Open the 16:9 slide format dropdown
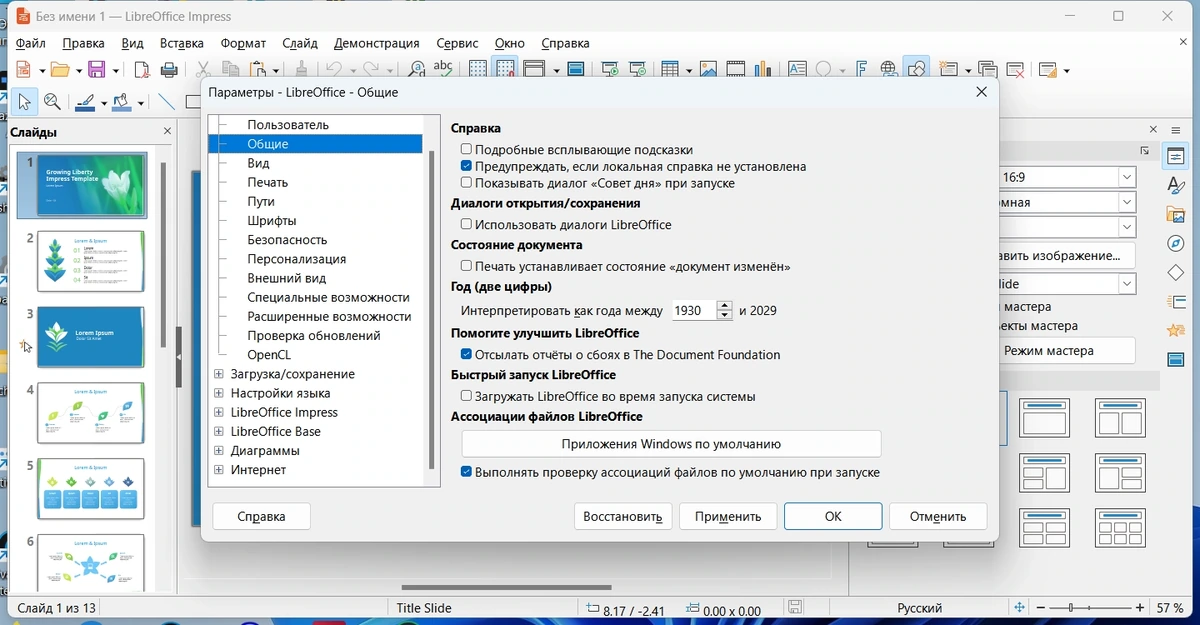Screen dimensions: 1200x625 (x=1127, y=177)
